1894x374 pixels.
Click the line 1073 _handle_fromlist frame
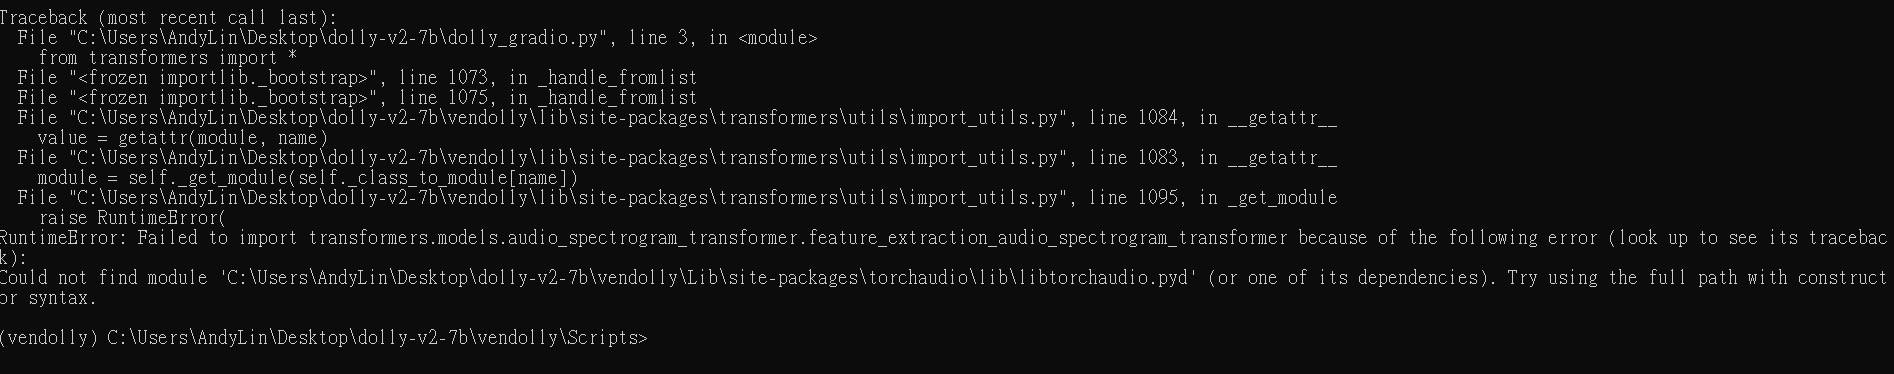point(357,78)
